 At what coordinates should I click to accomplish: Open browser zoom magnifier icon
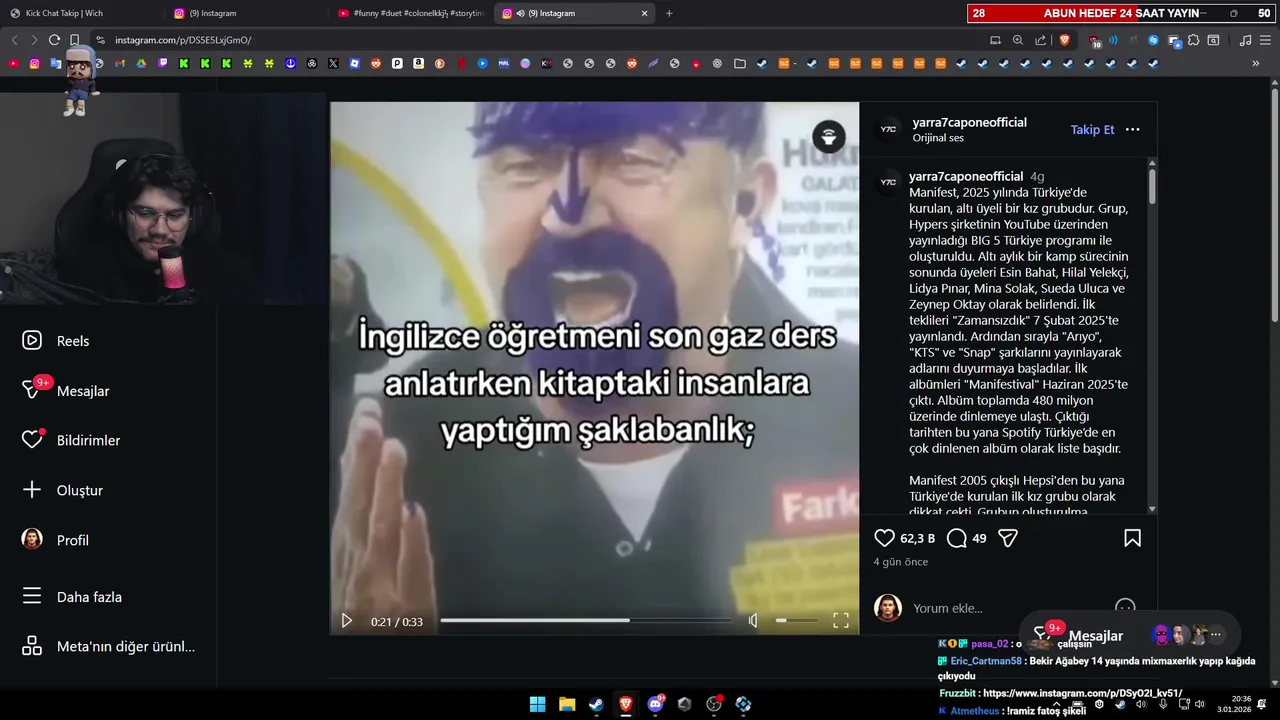pos(1017,40)
